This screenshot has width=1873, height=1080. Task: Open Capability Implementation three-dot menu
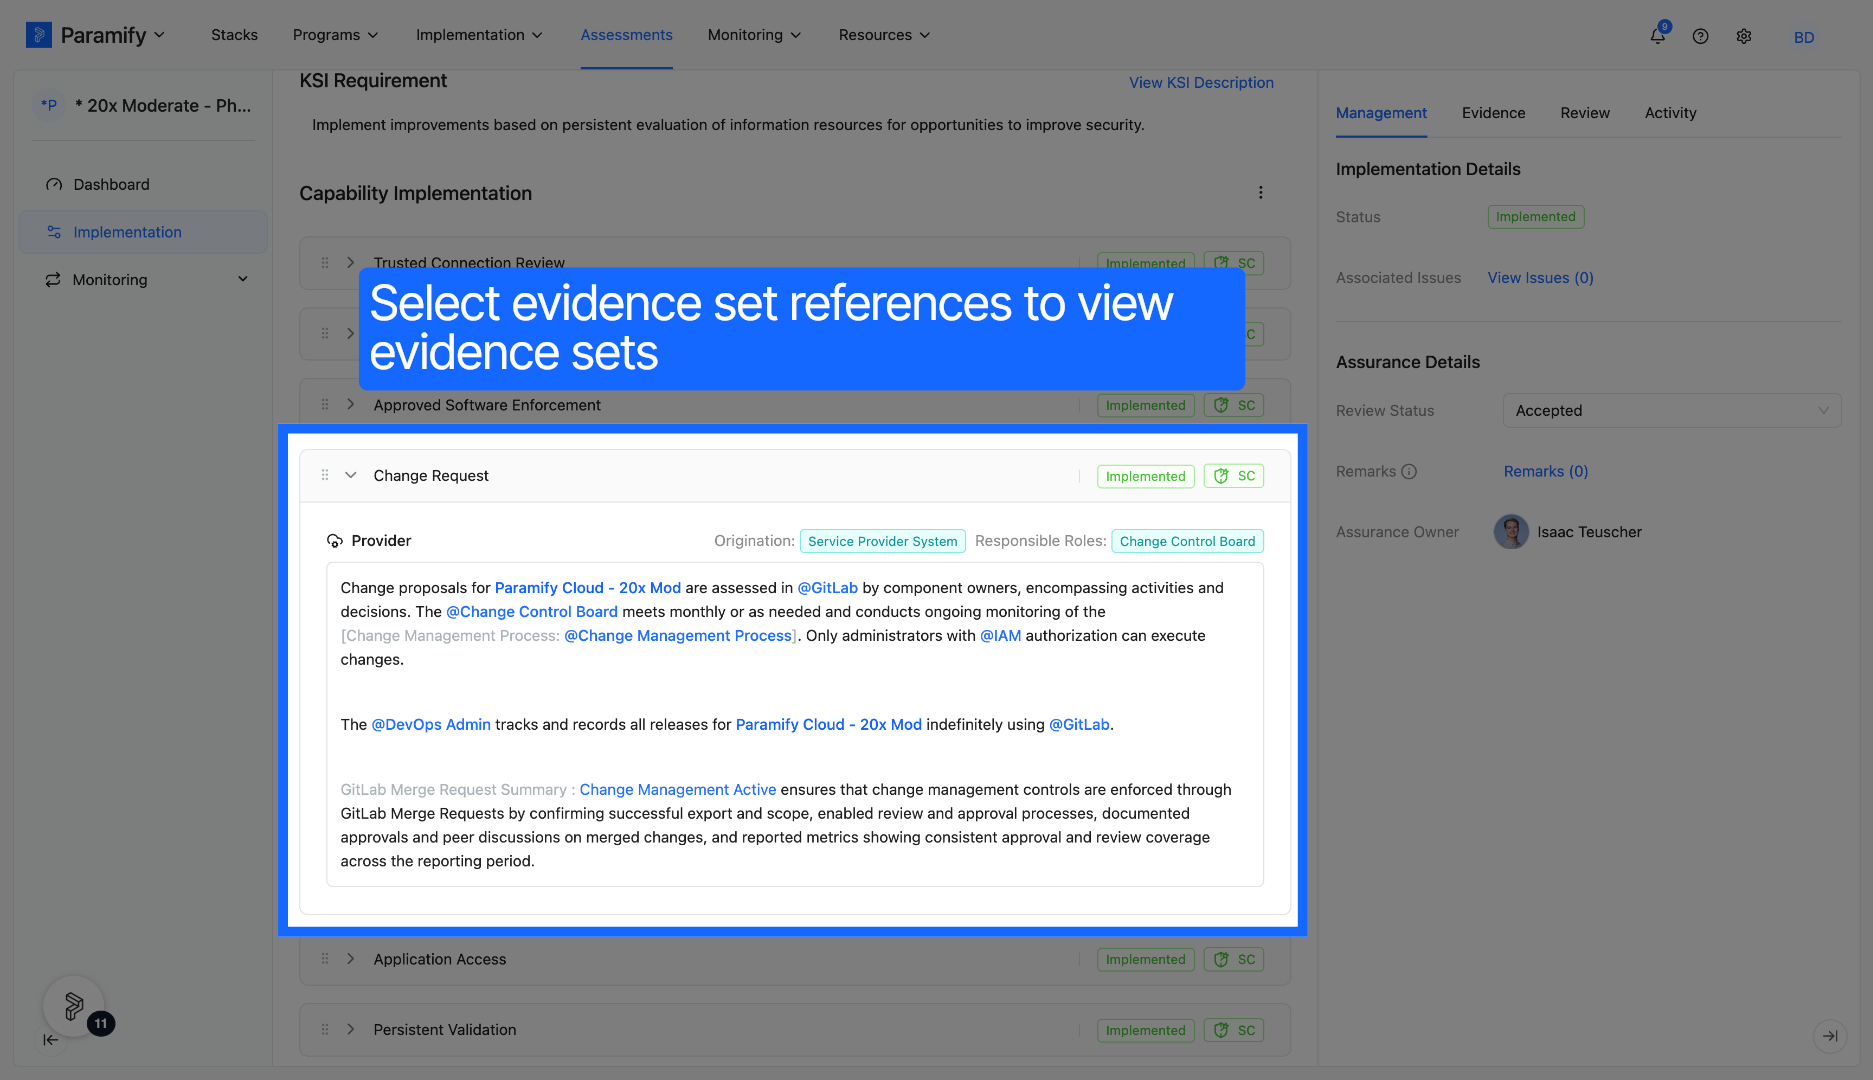point(1260,193)
